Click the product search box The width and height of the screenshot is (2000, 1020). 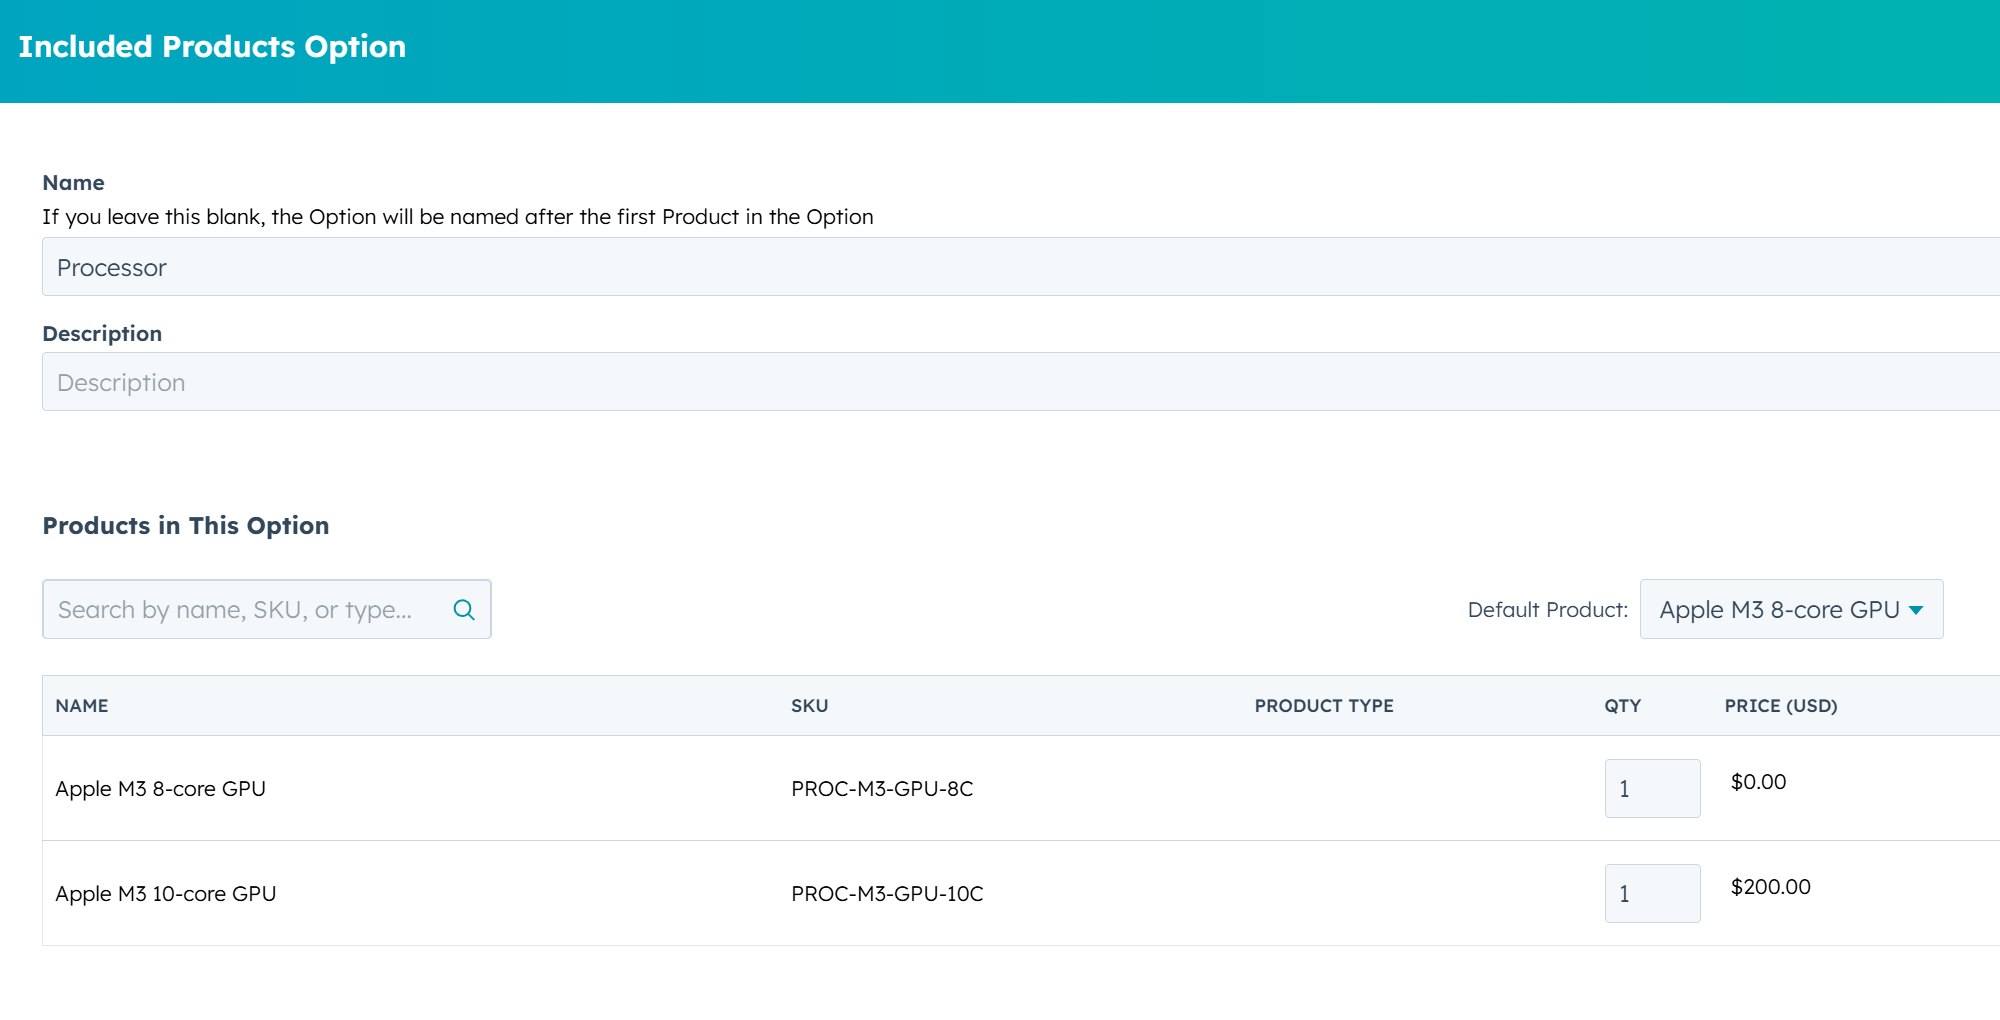tap(240, 608)
